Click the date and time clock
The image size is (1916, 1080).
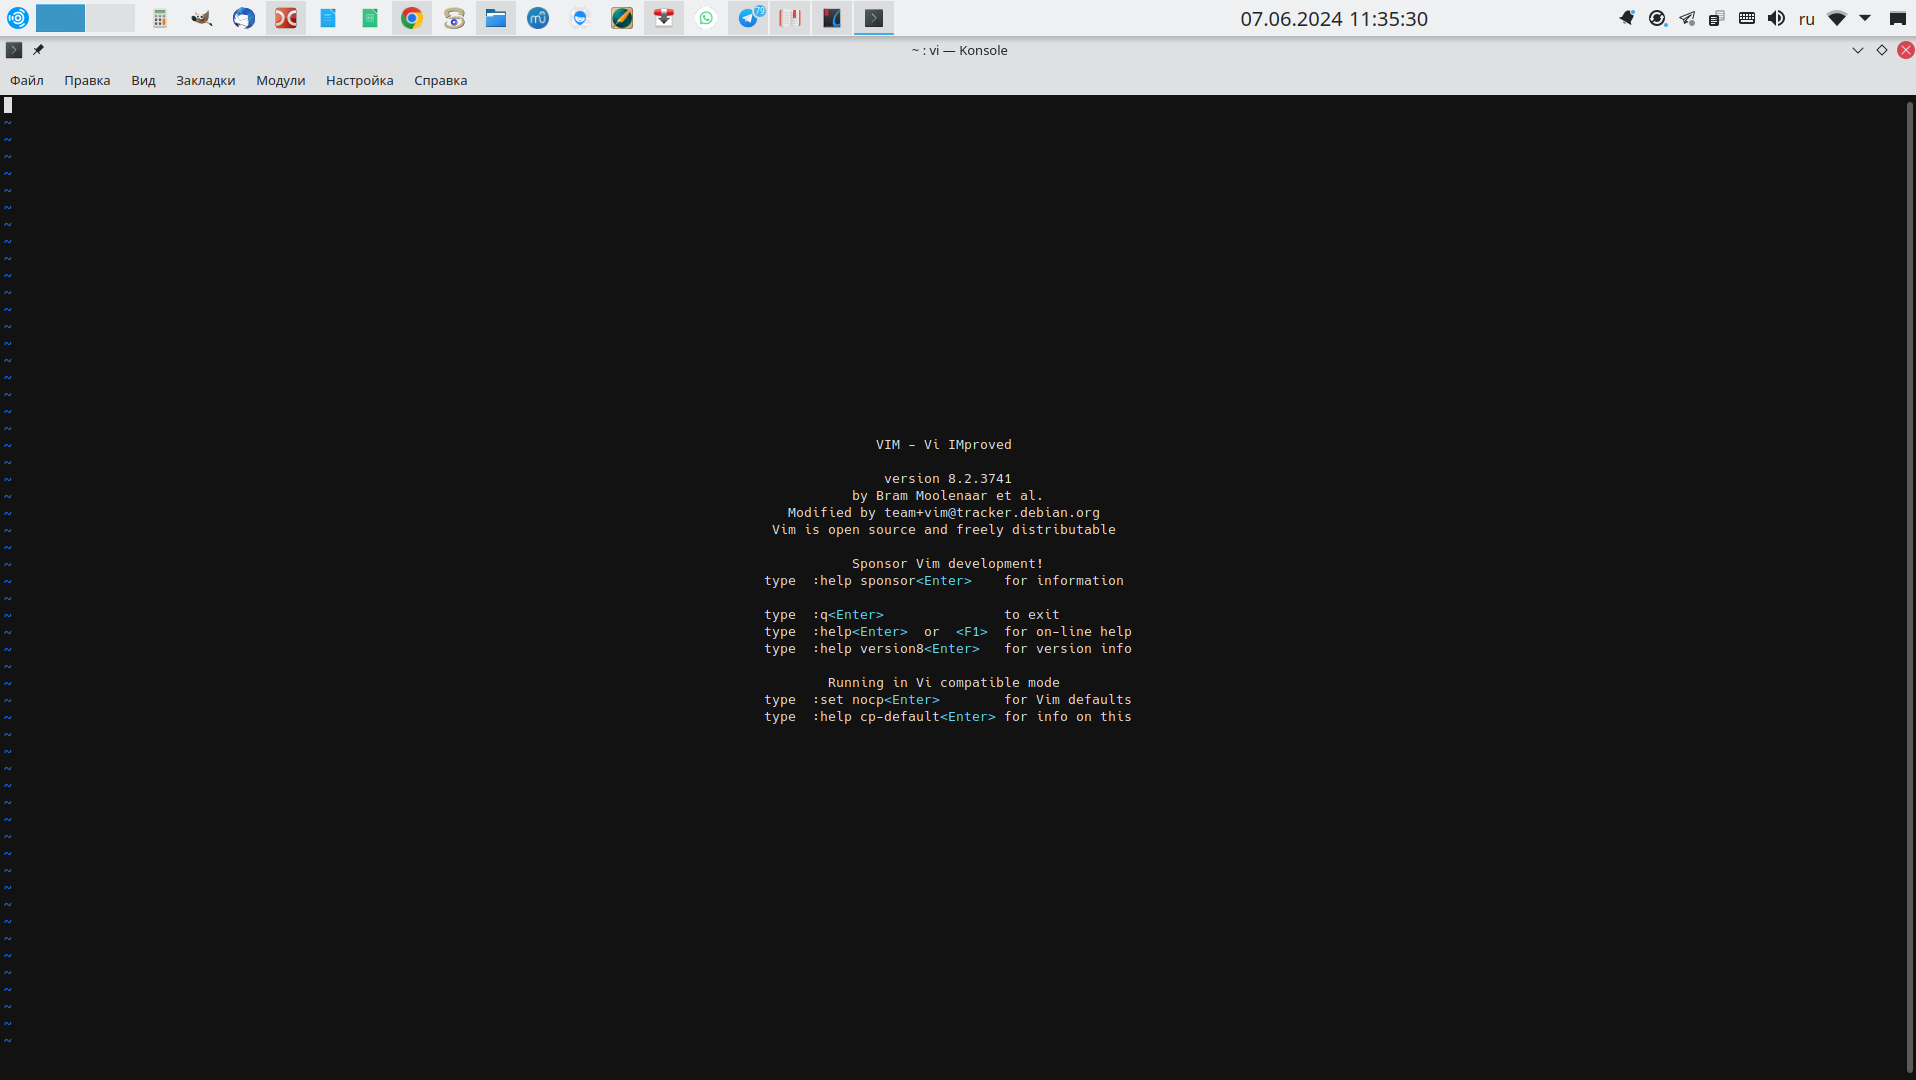click(x=1334, y=19)
